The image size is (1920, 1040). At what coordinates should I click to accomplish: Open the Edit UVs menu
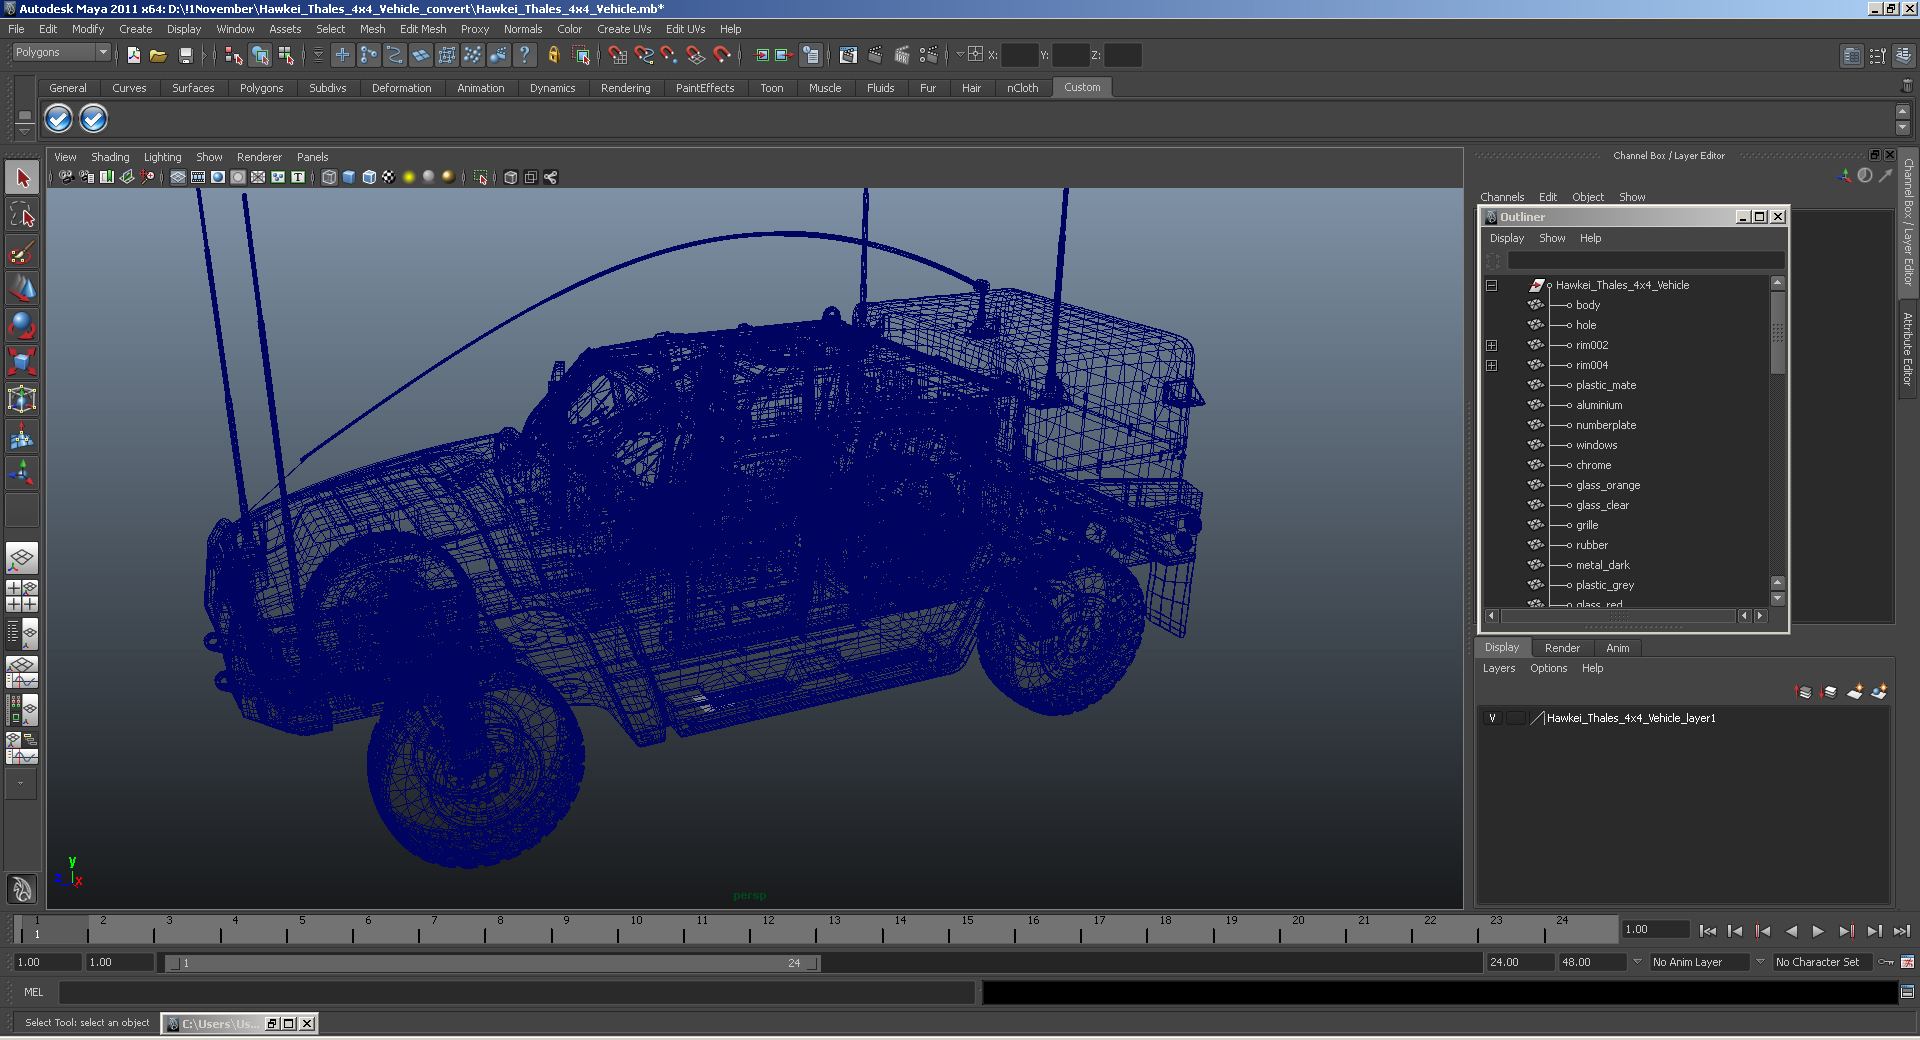click(685, 29)
